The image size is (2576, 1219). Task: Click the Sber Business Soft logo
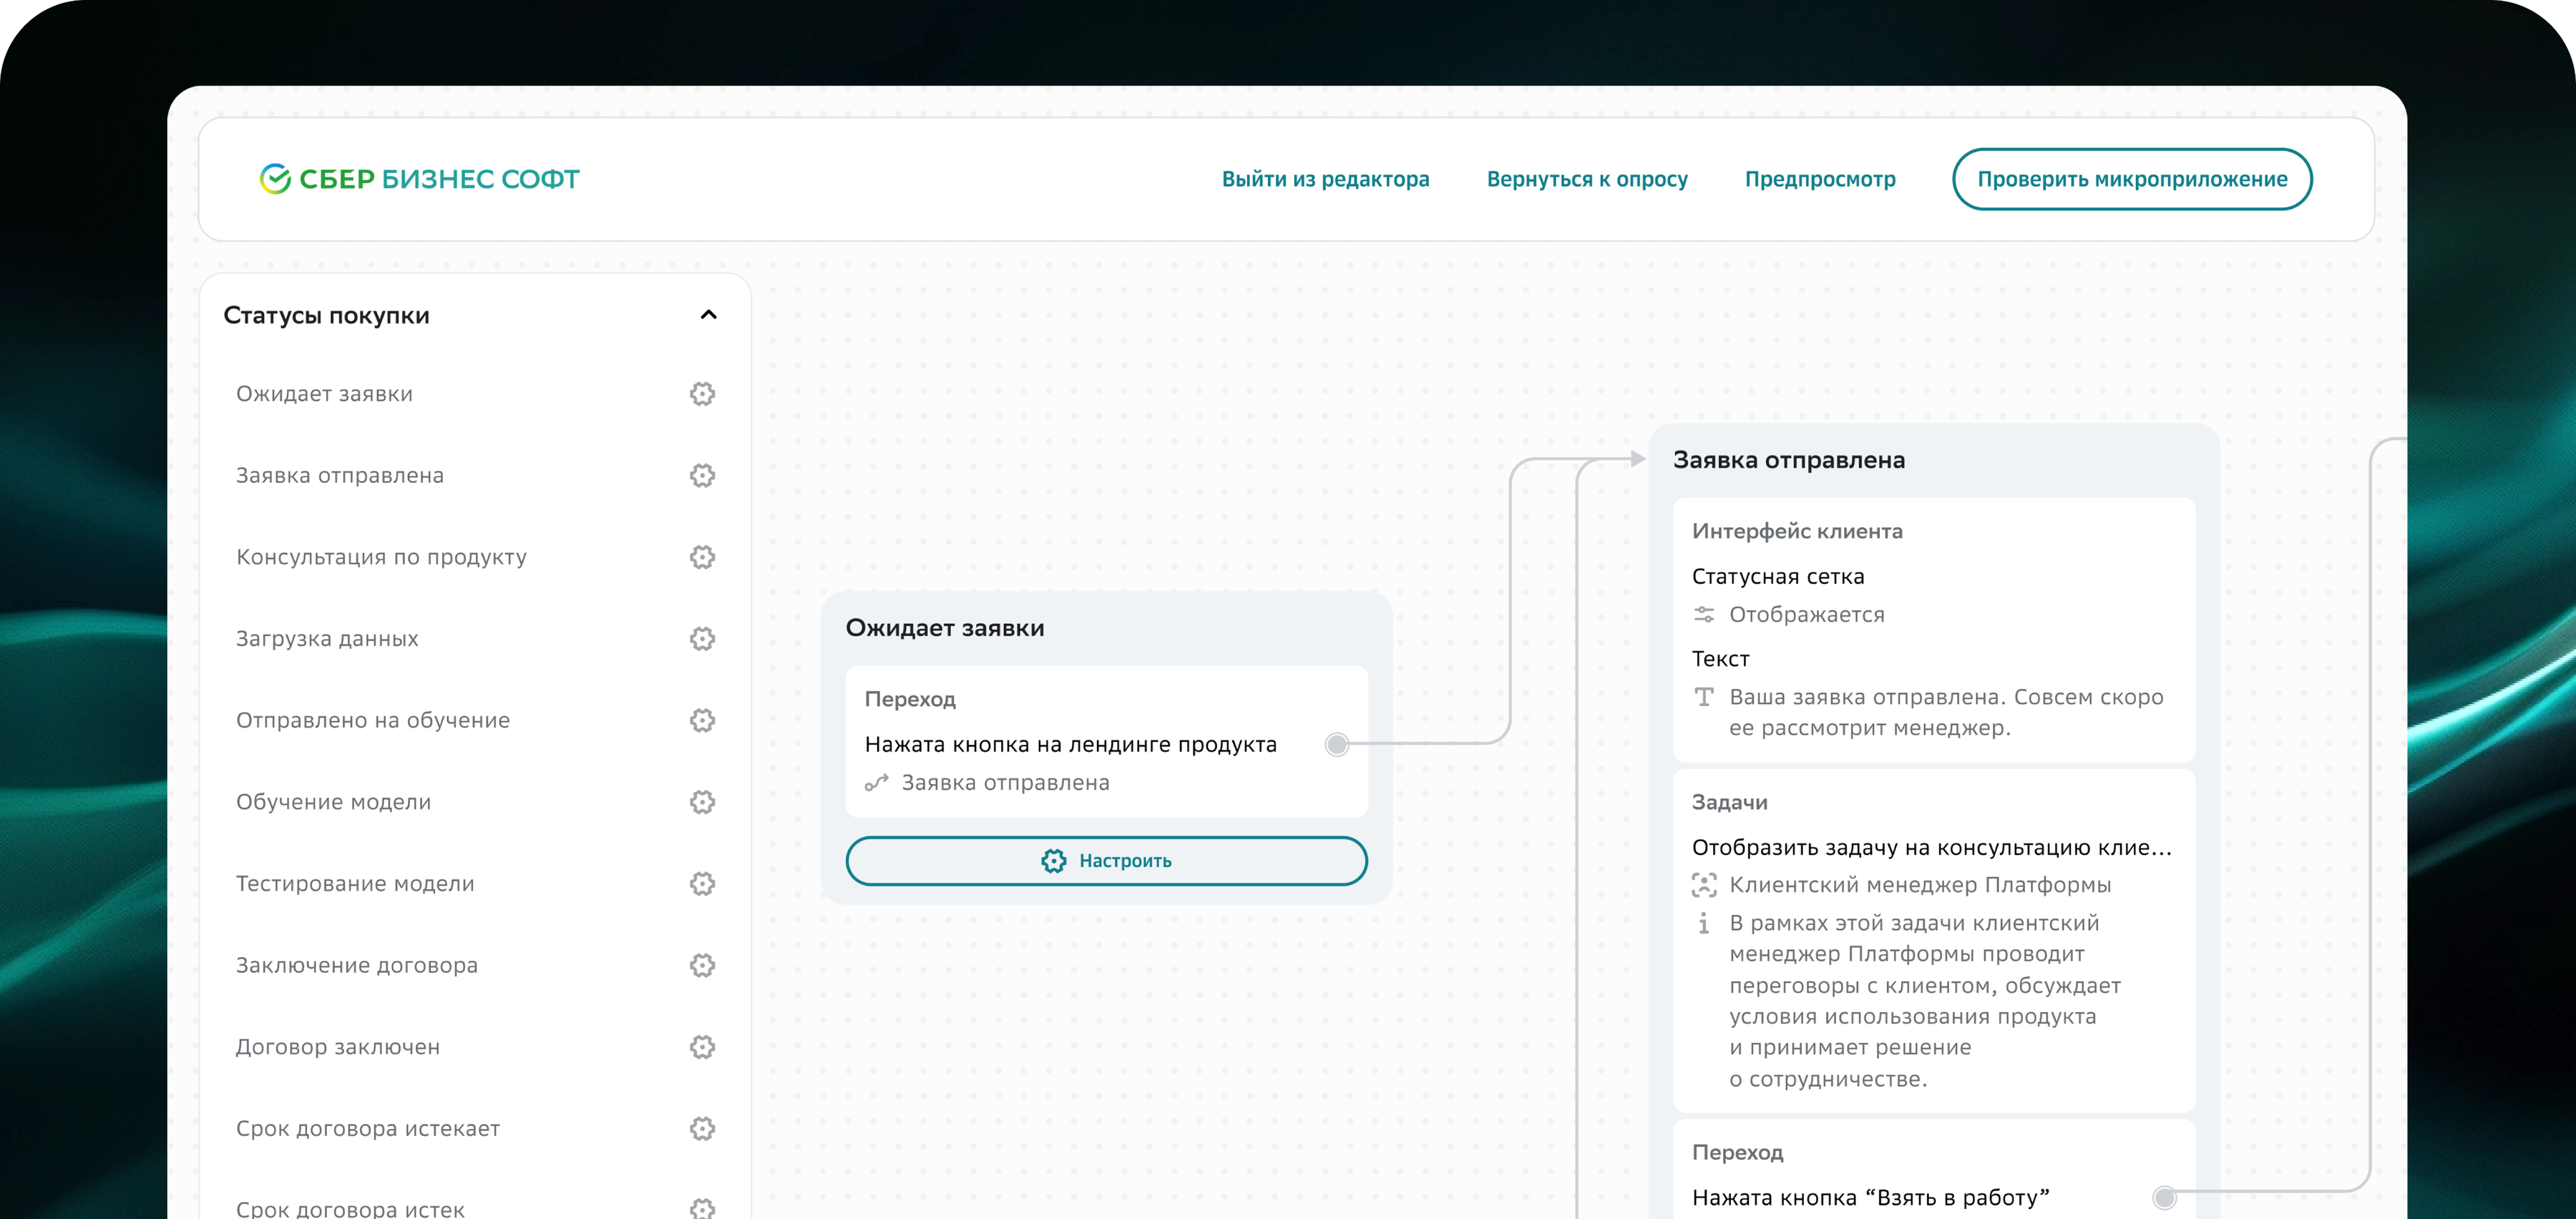coord(419,179)
